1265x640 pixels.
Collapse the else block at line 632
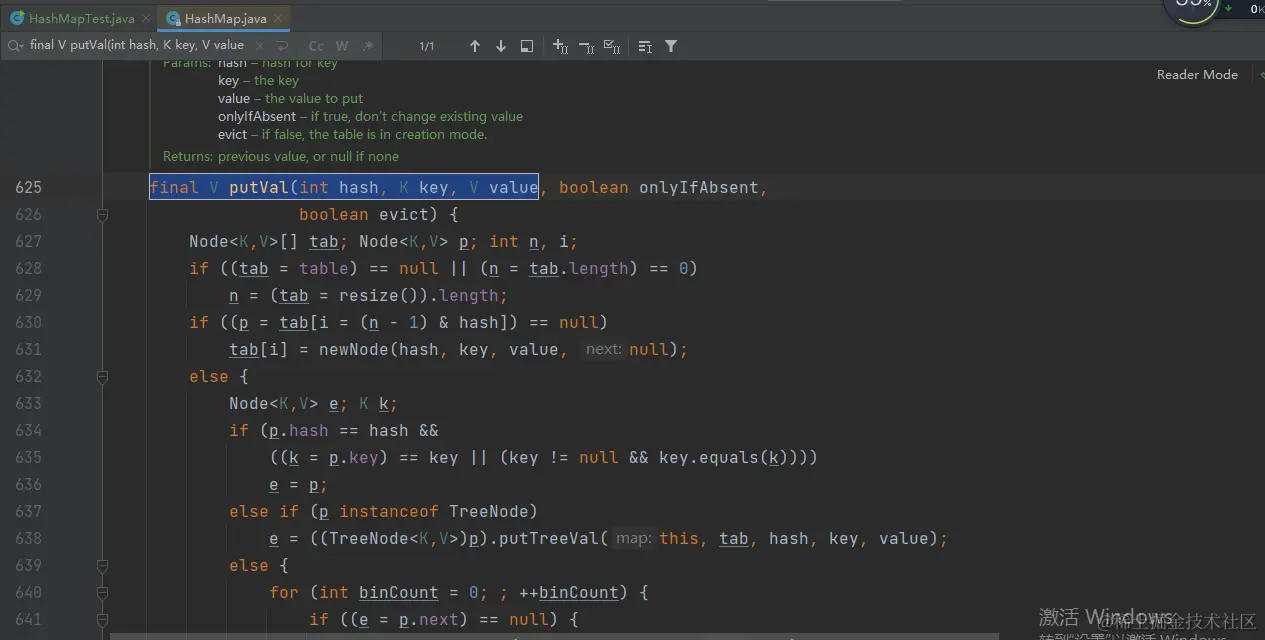tap(102, 376)
